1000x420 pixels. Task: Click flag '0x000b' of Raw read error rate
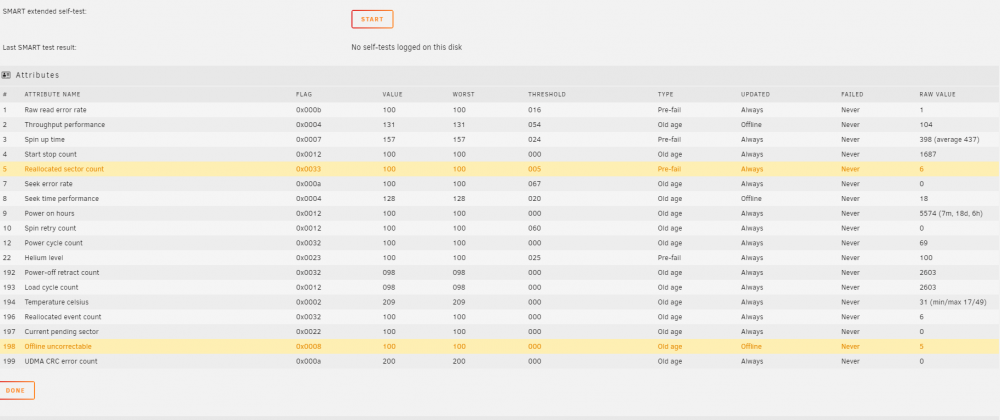click(x=308, y=110)
